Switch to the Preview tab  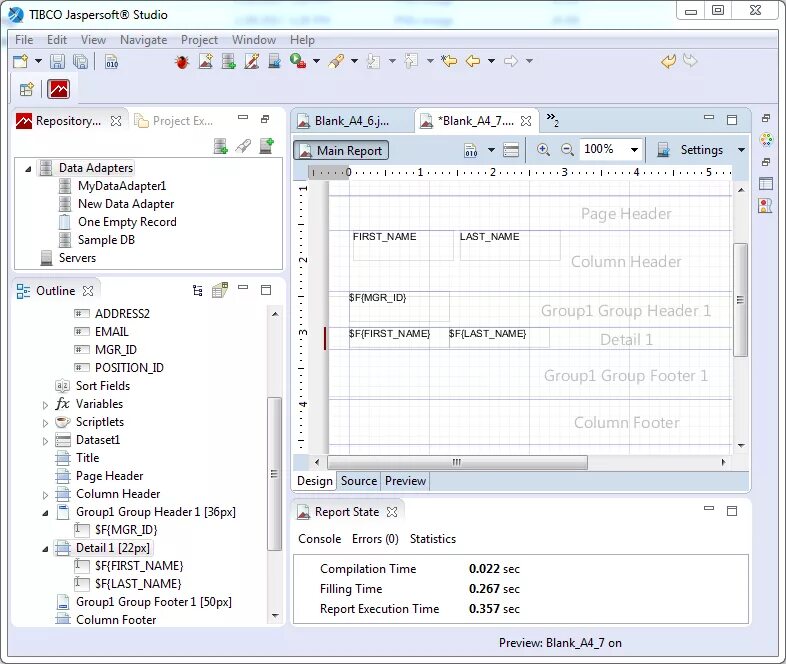tap(405, 481)
